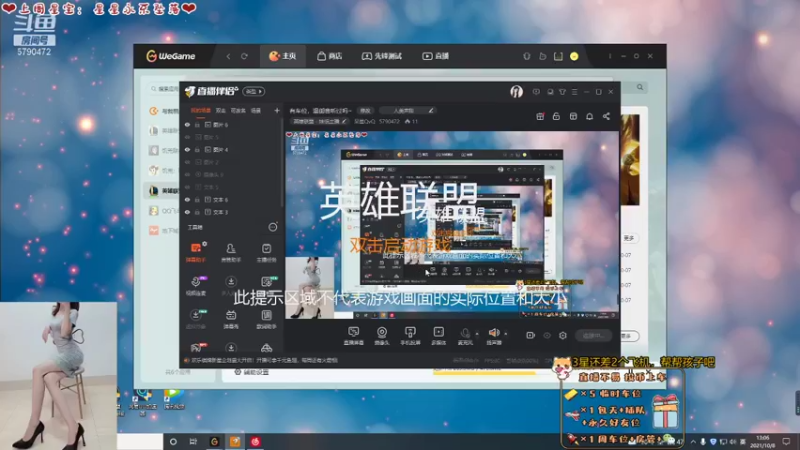
Task: Open stream settings gear
Action: [563, 335]
